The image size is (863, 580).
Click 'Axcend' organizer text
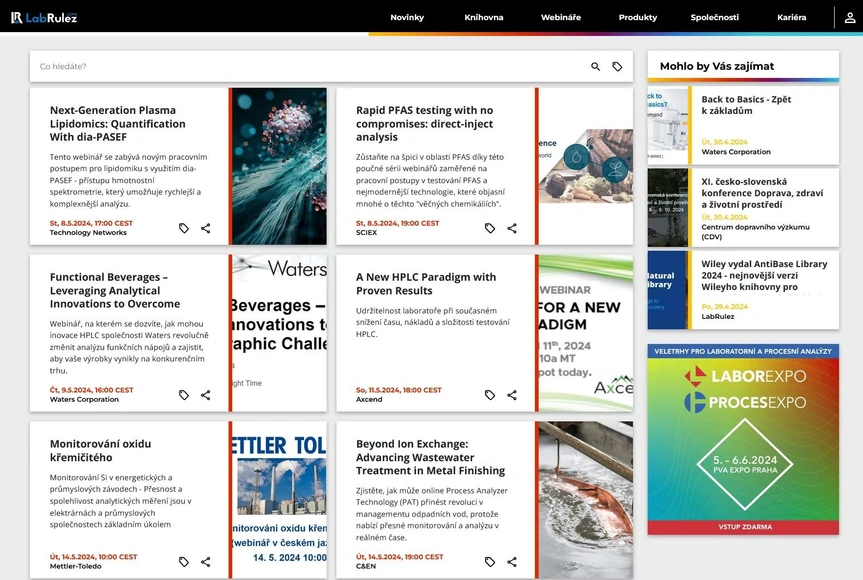(369, 400)
